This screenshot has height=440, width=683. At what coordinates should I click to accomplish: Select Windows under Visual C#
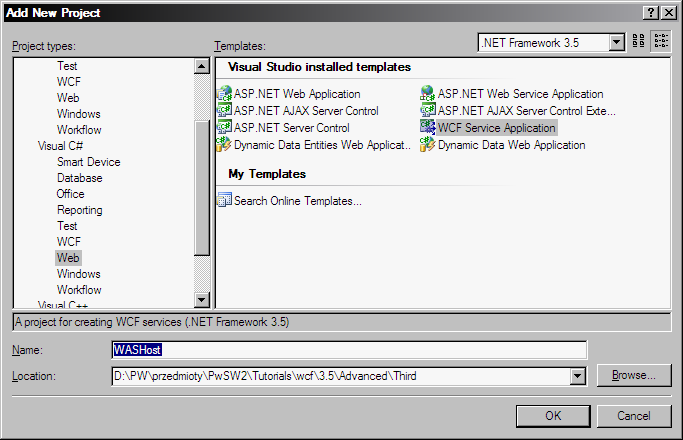click(79, 274)
